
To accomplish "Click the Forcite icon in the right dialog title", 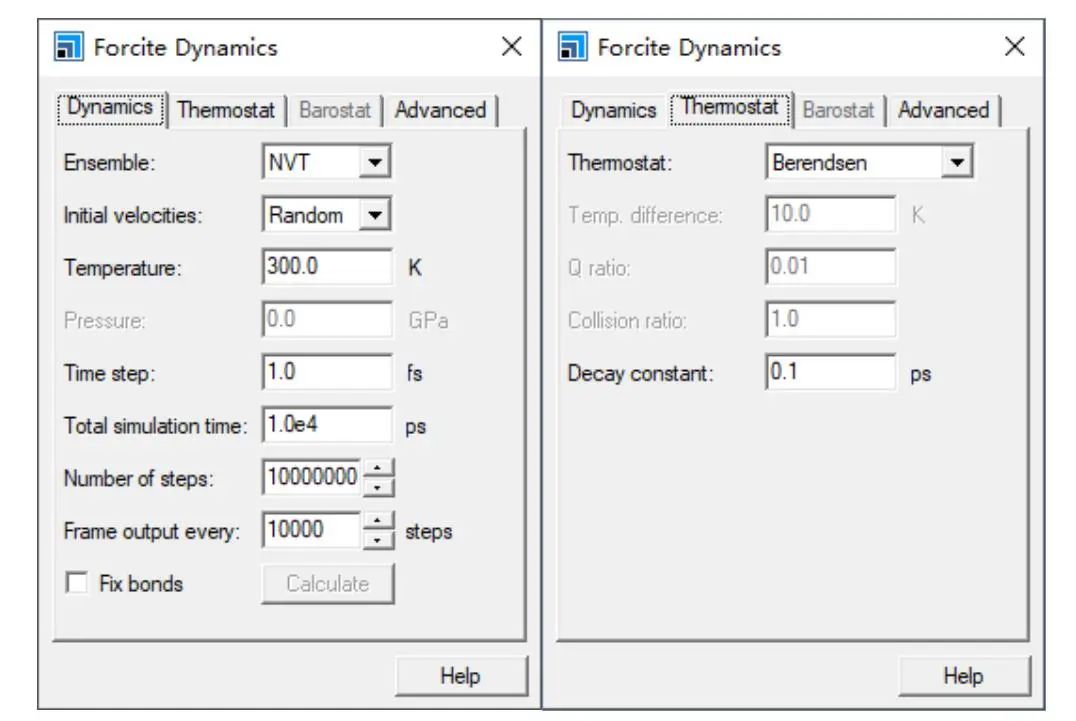I will pyautogui.click(x=572, y=47).
